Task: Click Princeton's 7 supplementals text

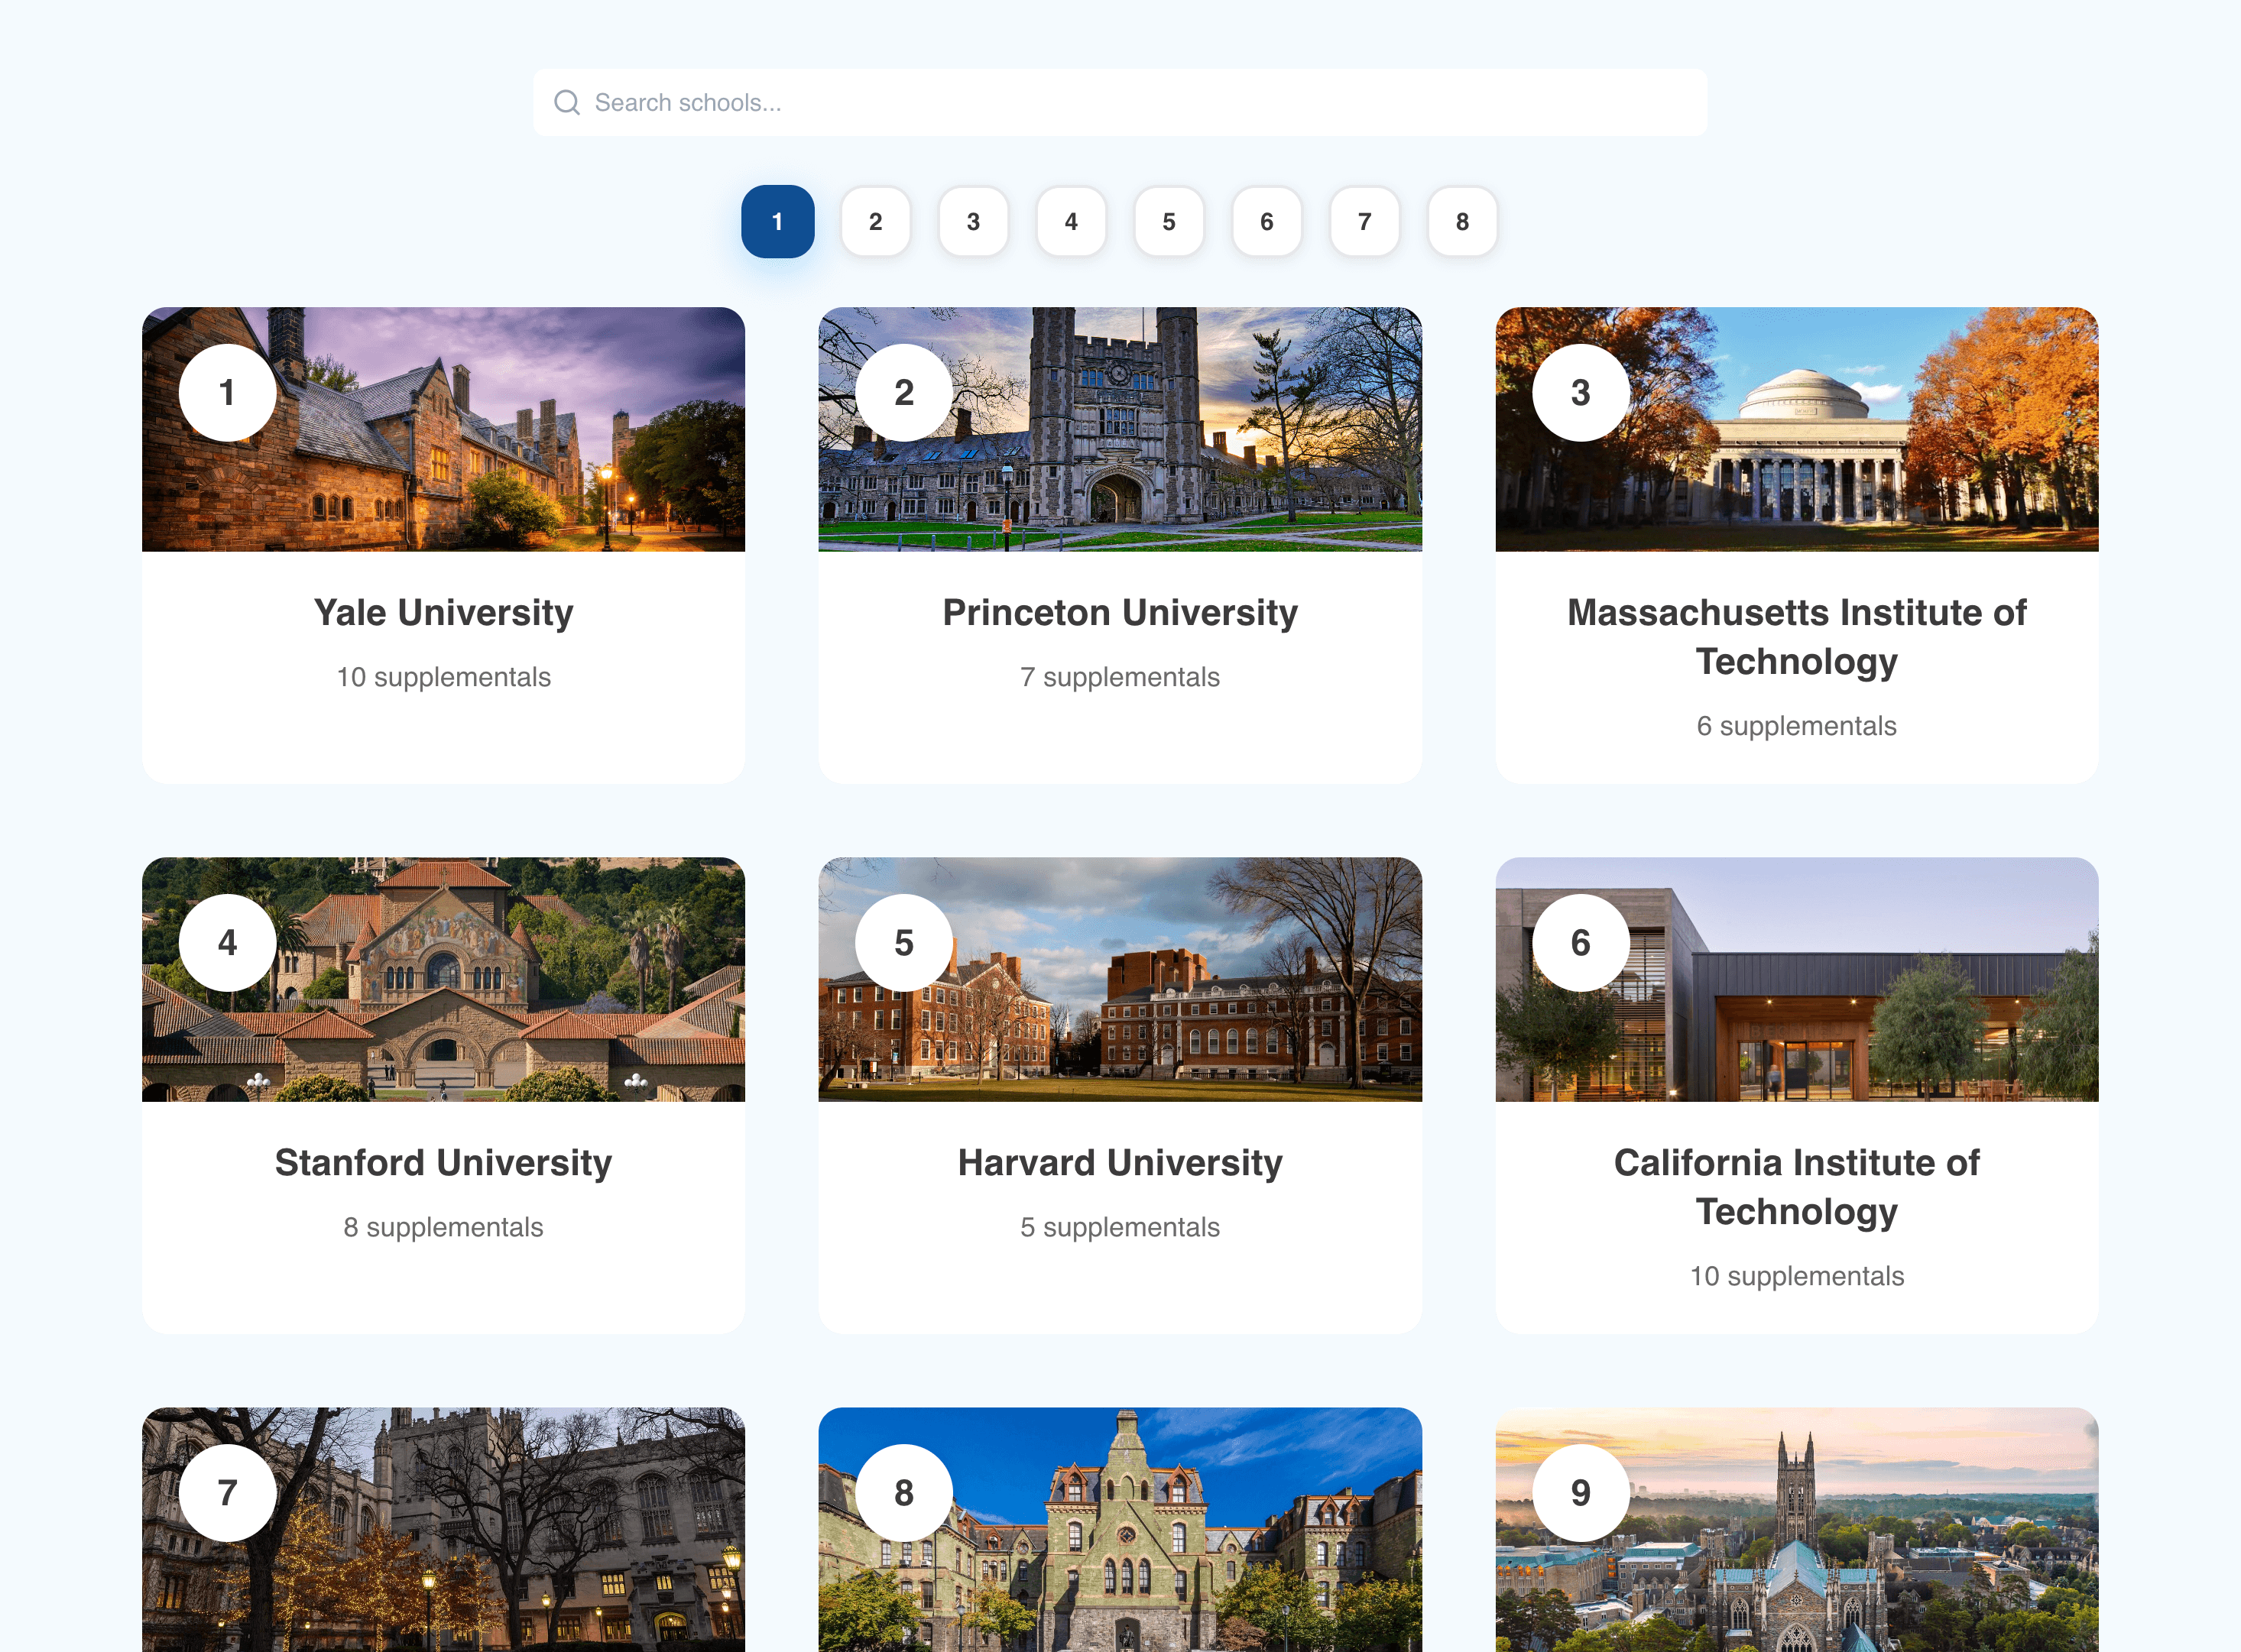Action: tap(1120, 677)
